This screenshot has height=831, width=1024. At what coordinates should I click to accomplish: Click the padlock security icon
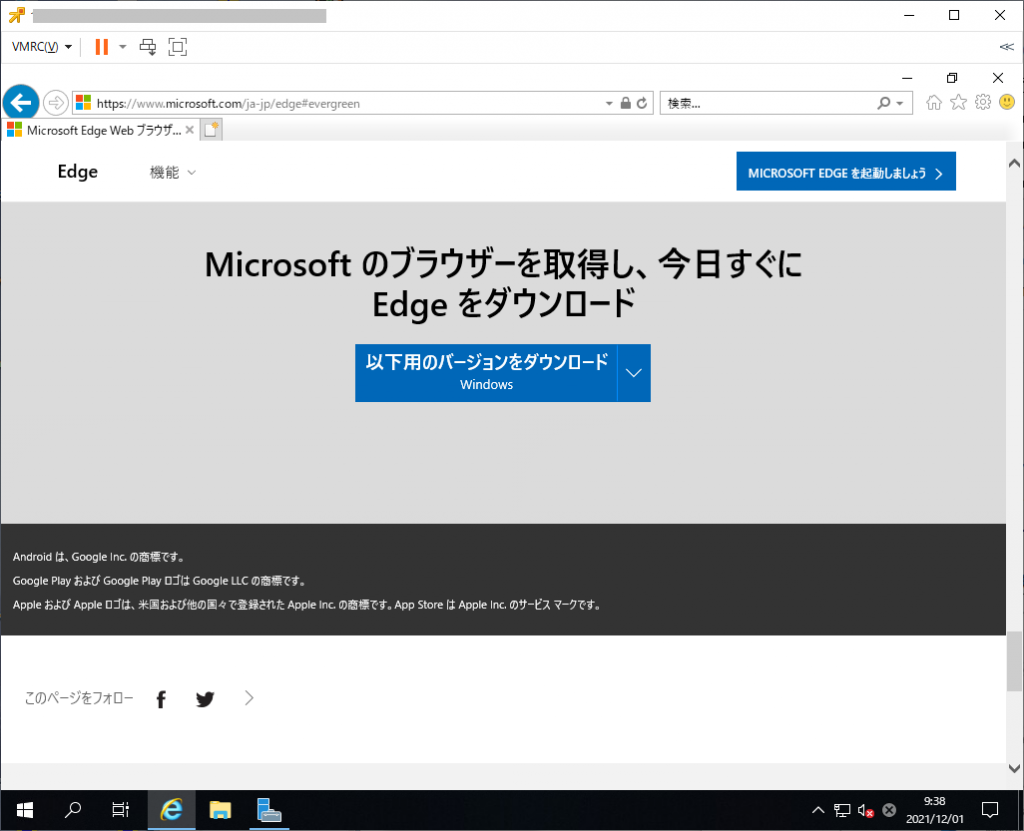(626, 103)
